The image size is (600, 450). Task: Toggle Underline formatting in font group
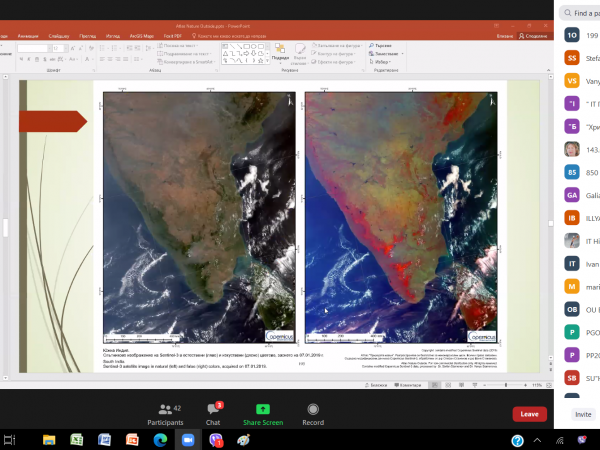(x=37, y=59)
